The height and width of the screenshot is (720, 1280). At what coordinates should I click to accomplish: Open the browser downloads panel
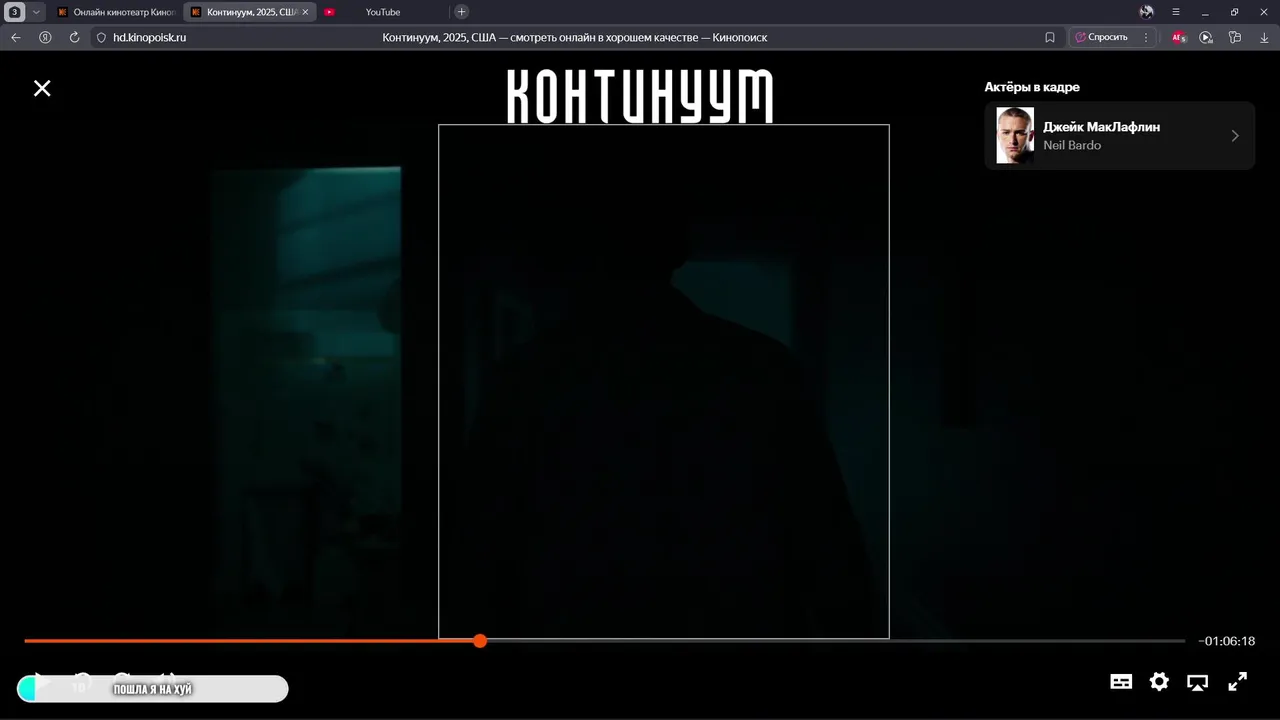pyautogui.click(x=1264, y=37)
